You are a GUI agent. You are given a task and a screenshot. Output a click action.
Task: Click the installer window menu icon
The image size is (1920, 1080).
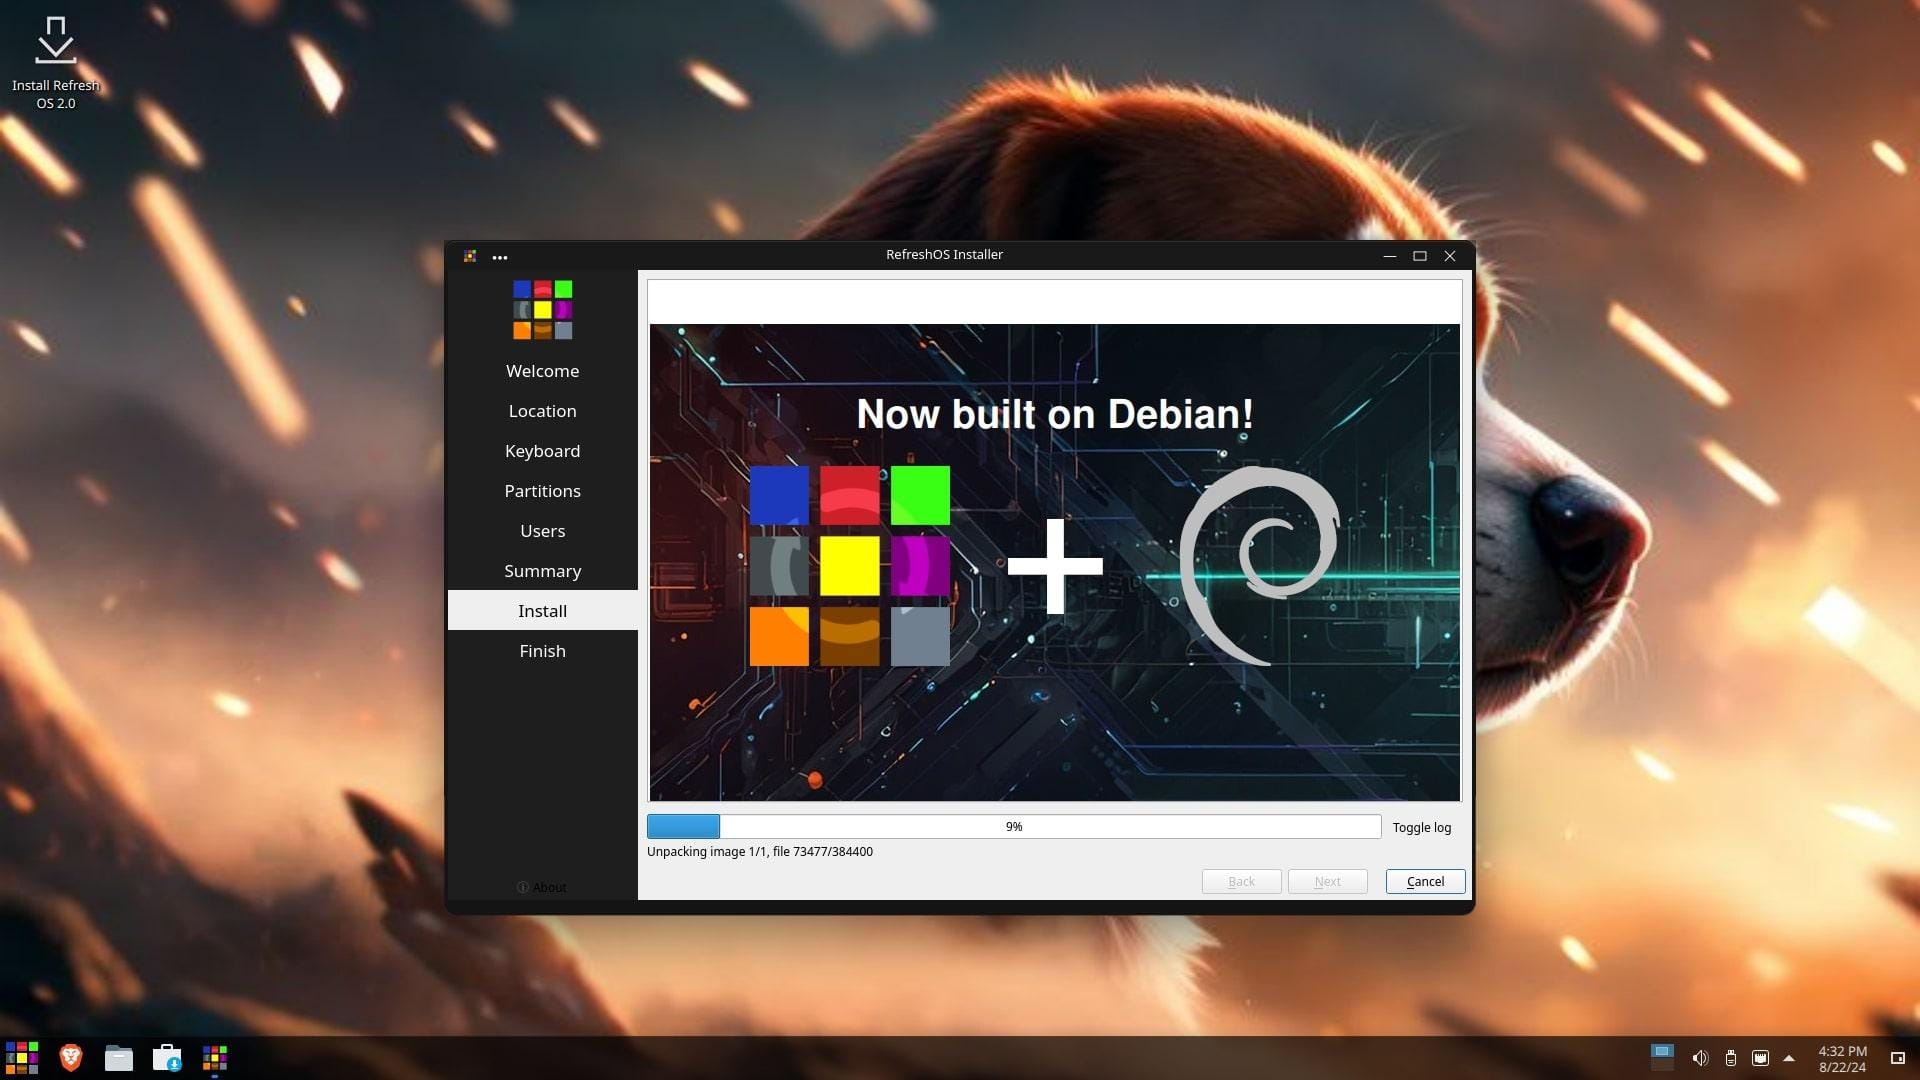click(470, 256)
